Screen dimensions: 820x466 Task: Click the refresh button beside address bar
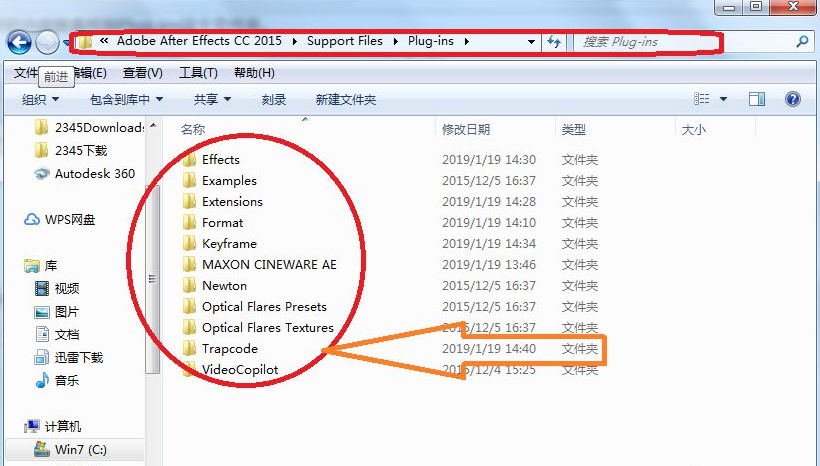554,42
